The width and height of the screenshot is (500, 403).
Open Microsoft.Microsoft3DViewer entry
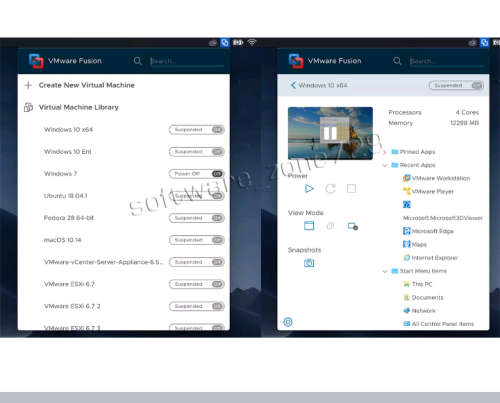(x=443, y=218)
